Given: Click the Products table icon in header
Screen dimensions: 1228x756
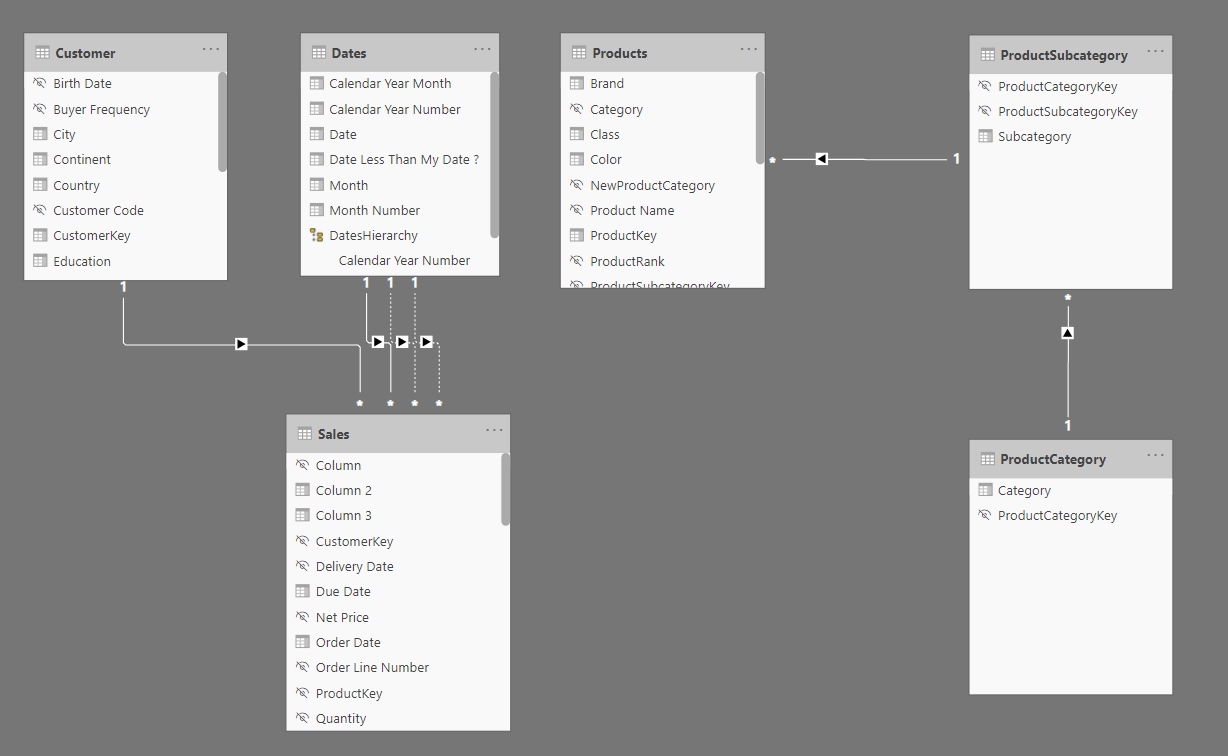Looking at the screenshot, I should pyautogui.click(x=579, y=53).
